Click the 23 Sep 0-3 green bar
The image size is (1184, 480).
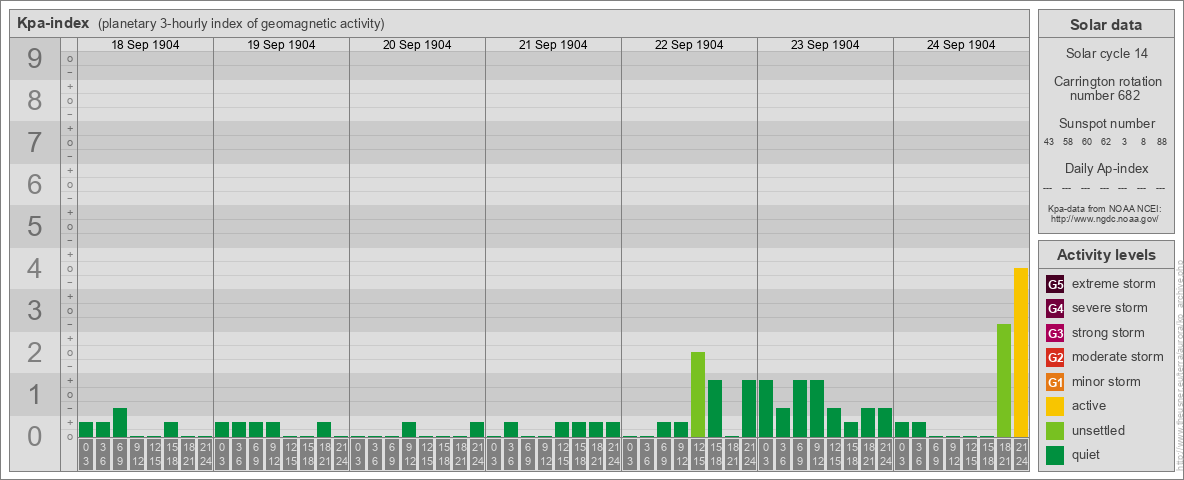tap(766, 408)
